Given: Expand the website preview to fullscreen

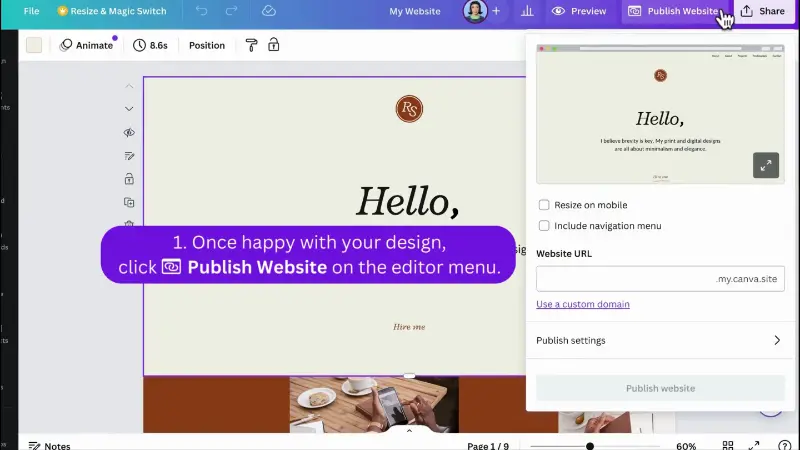Looking at the screenshot, I should coord(766,166).
